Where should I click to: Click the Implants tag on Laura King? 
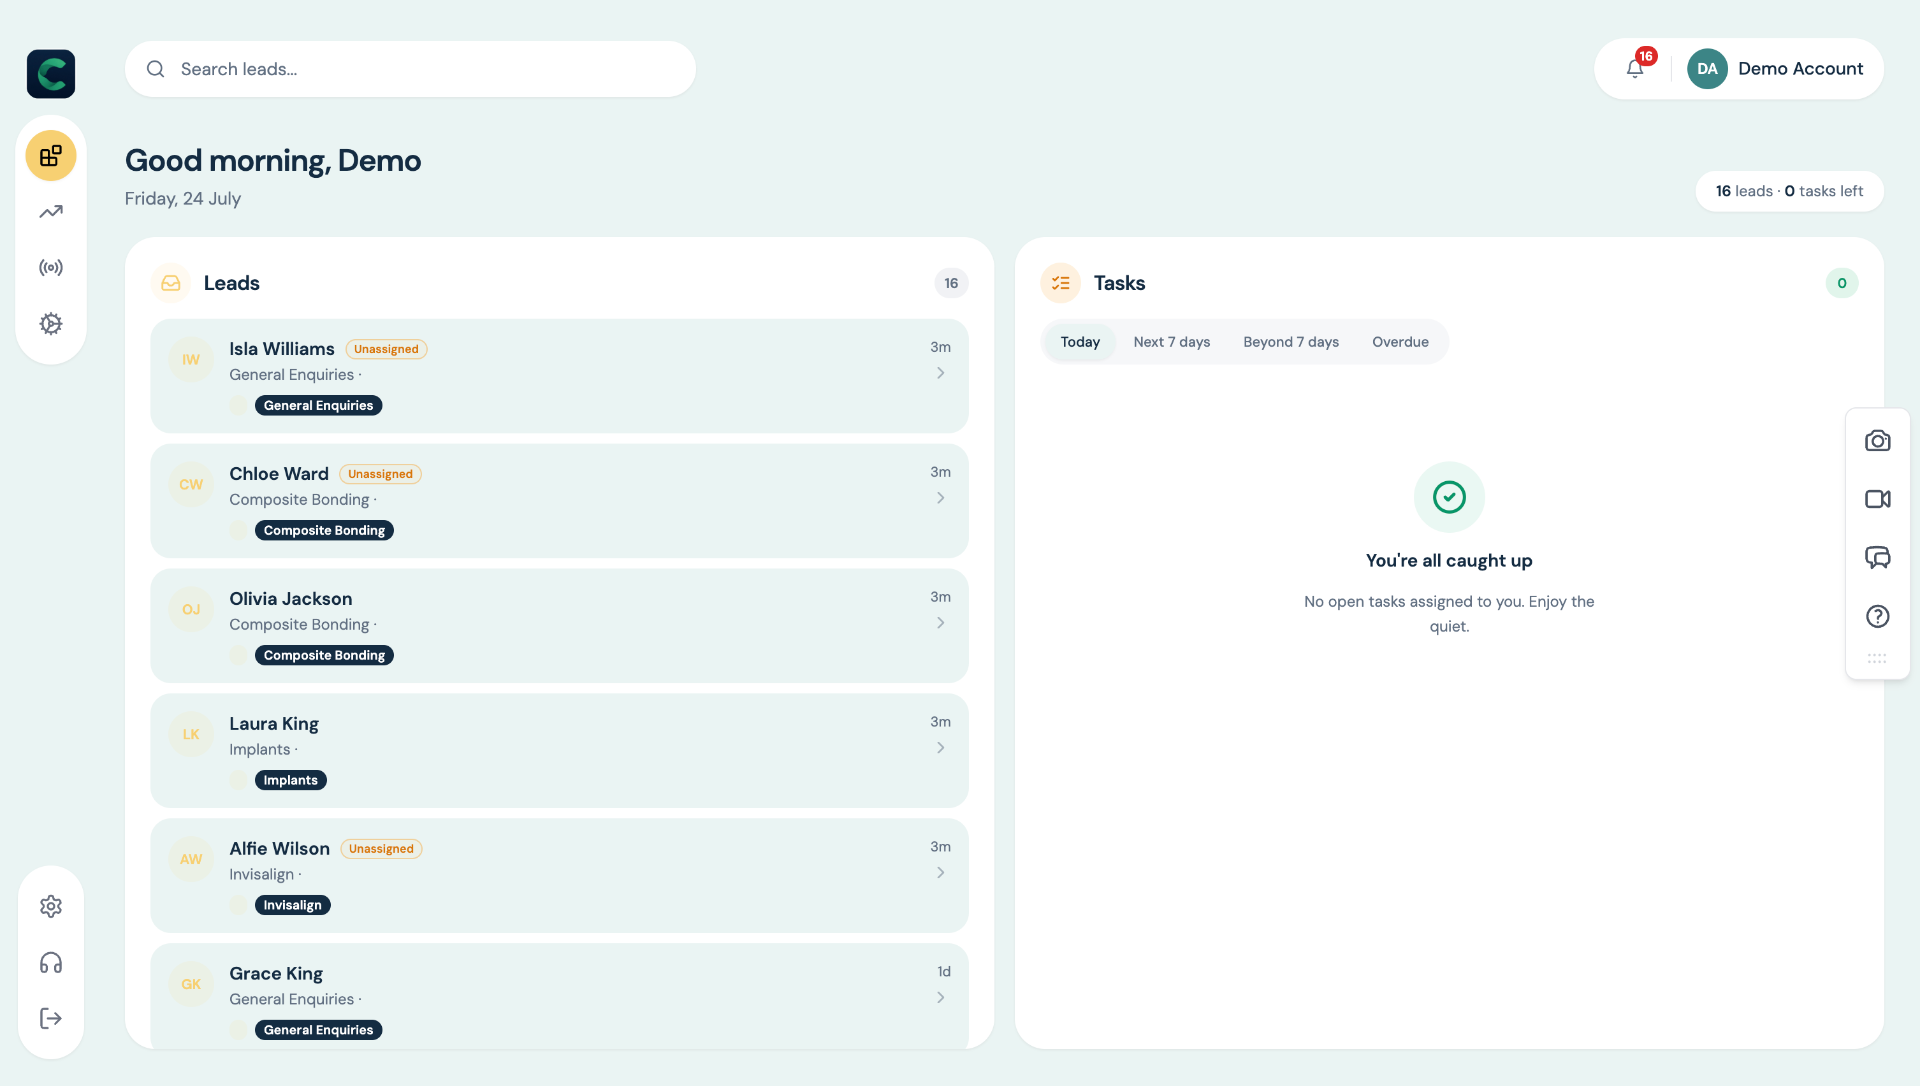click(290, 781)
